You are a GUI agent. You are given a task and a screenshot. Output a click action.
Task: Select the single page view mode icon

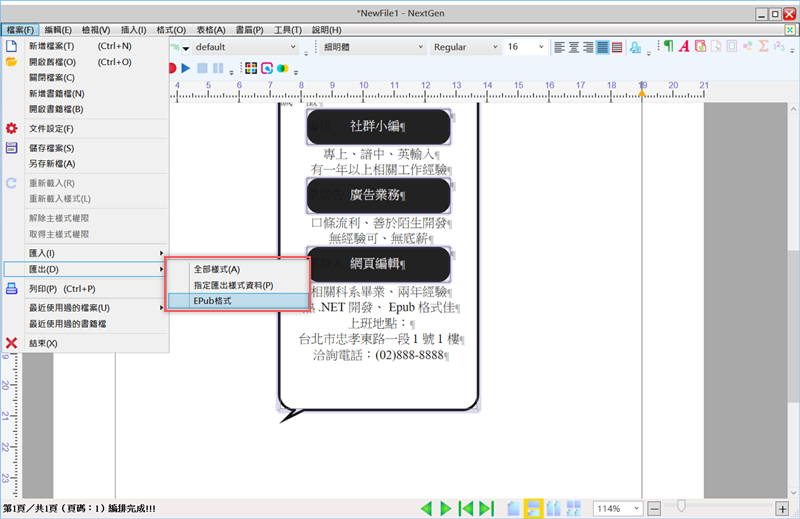pyautogui.click(x=514, y=509)
